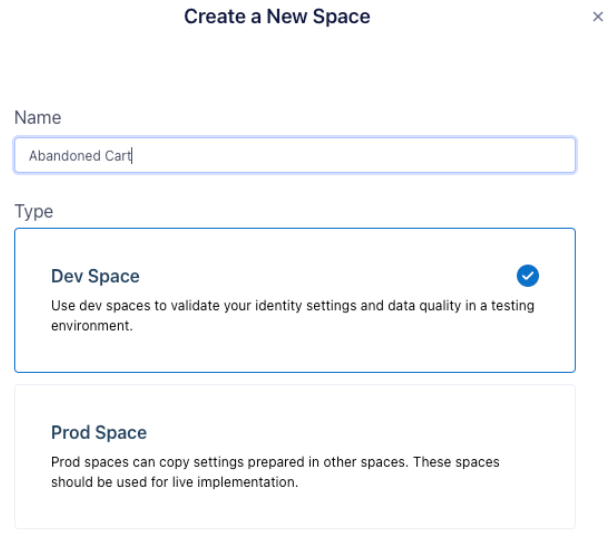Click the "Dev Space" heading text
The image size is (611, 544).
(97, 275)
